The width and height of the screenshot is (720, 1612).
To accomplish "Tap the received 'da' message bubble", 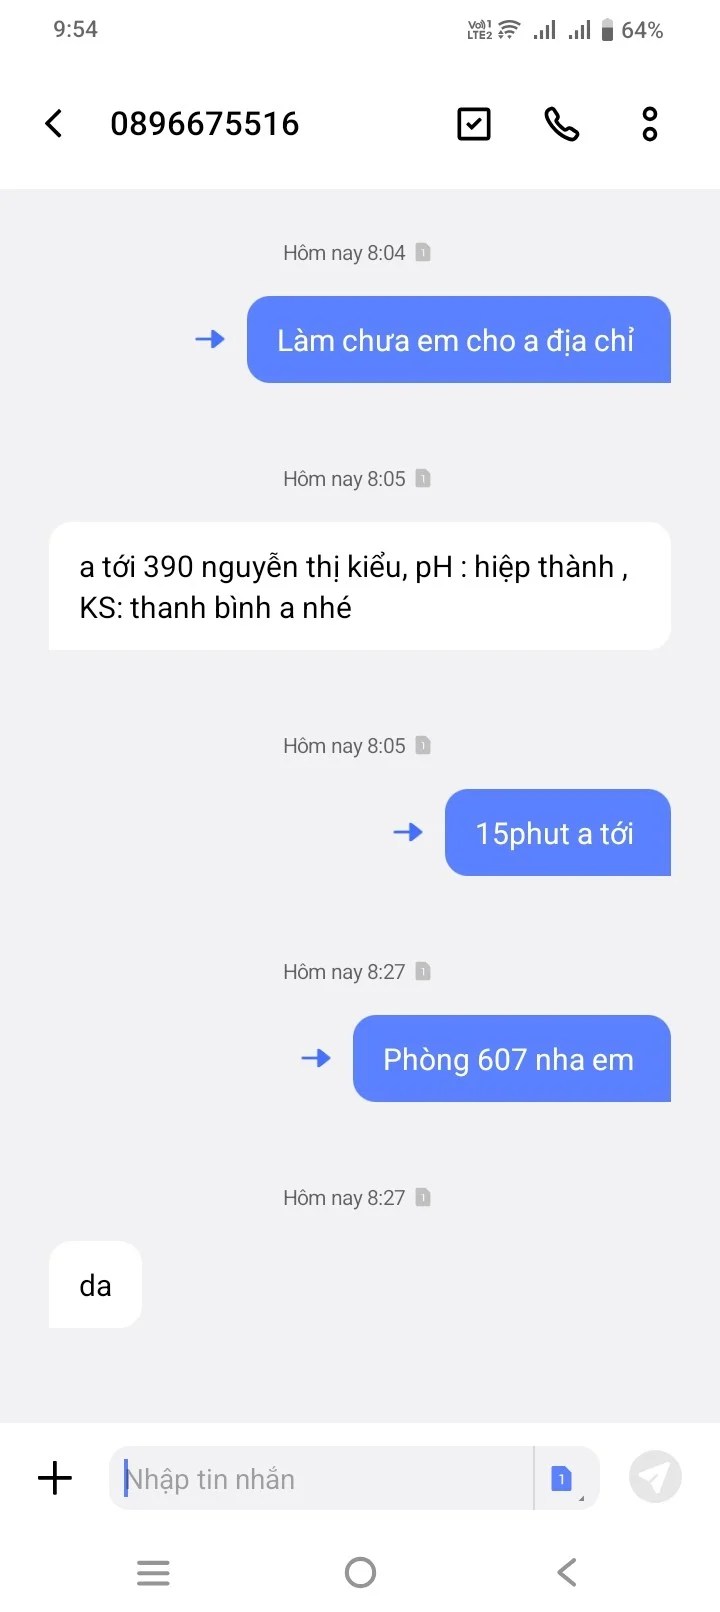I will pyautogui.click(x=95, y=1284).
